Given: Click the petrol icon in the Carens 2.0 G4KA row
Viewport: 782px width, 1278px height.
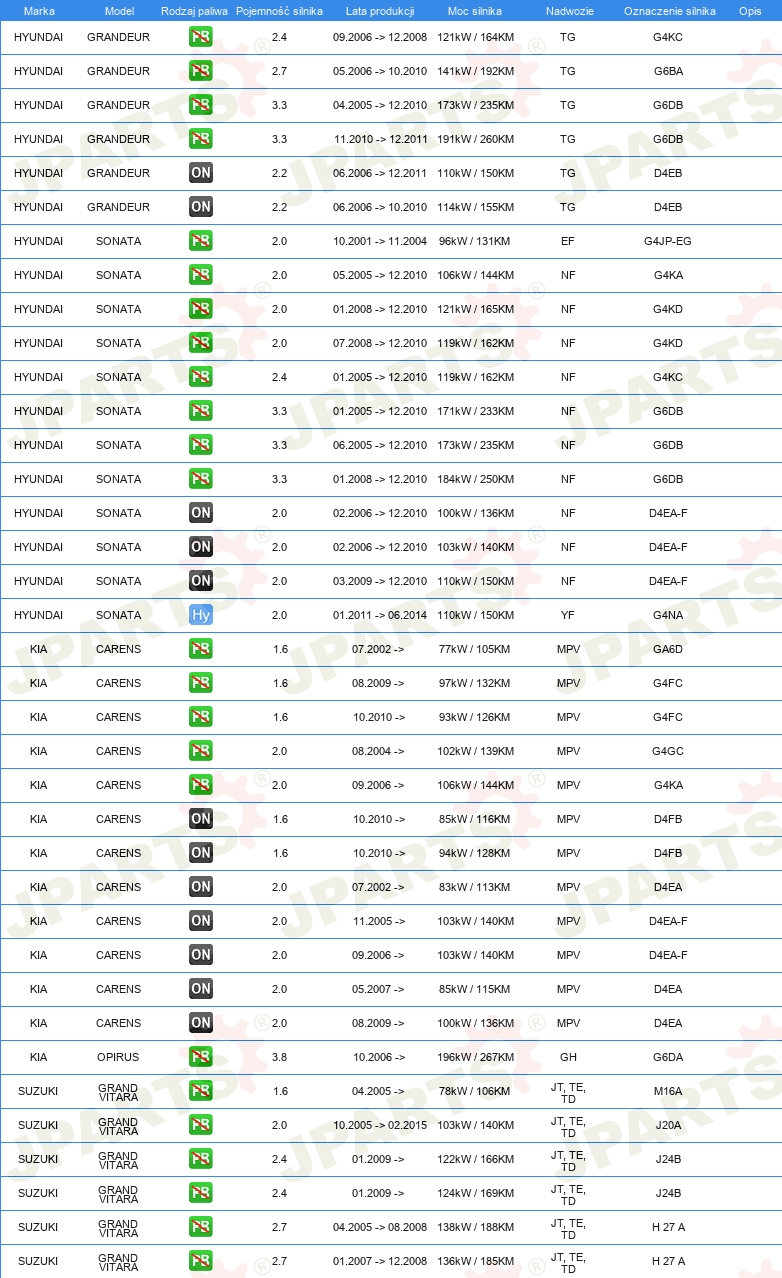Looking at the screenshot, I should pyautogui.click(x=201, y=785).
